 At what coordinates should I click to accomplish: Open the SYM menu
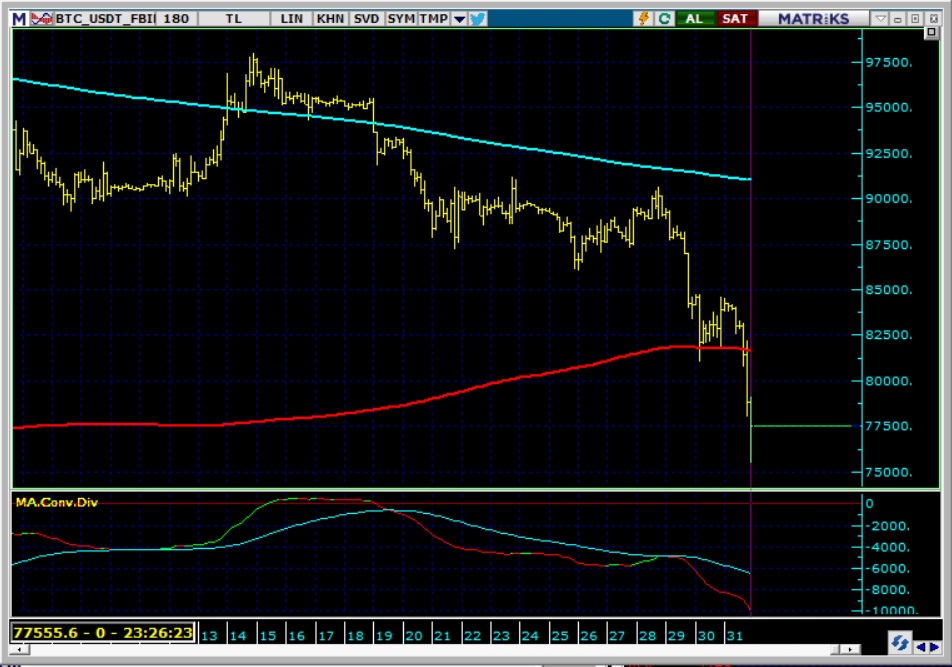401,19
